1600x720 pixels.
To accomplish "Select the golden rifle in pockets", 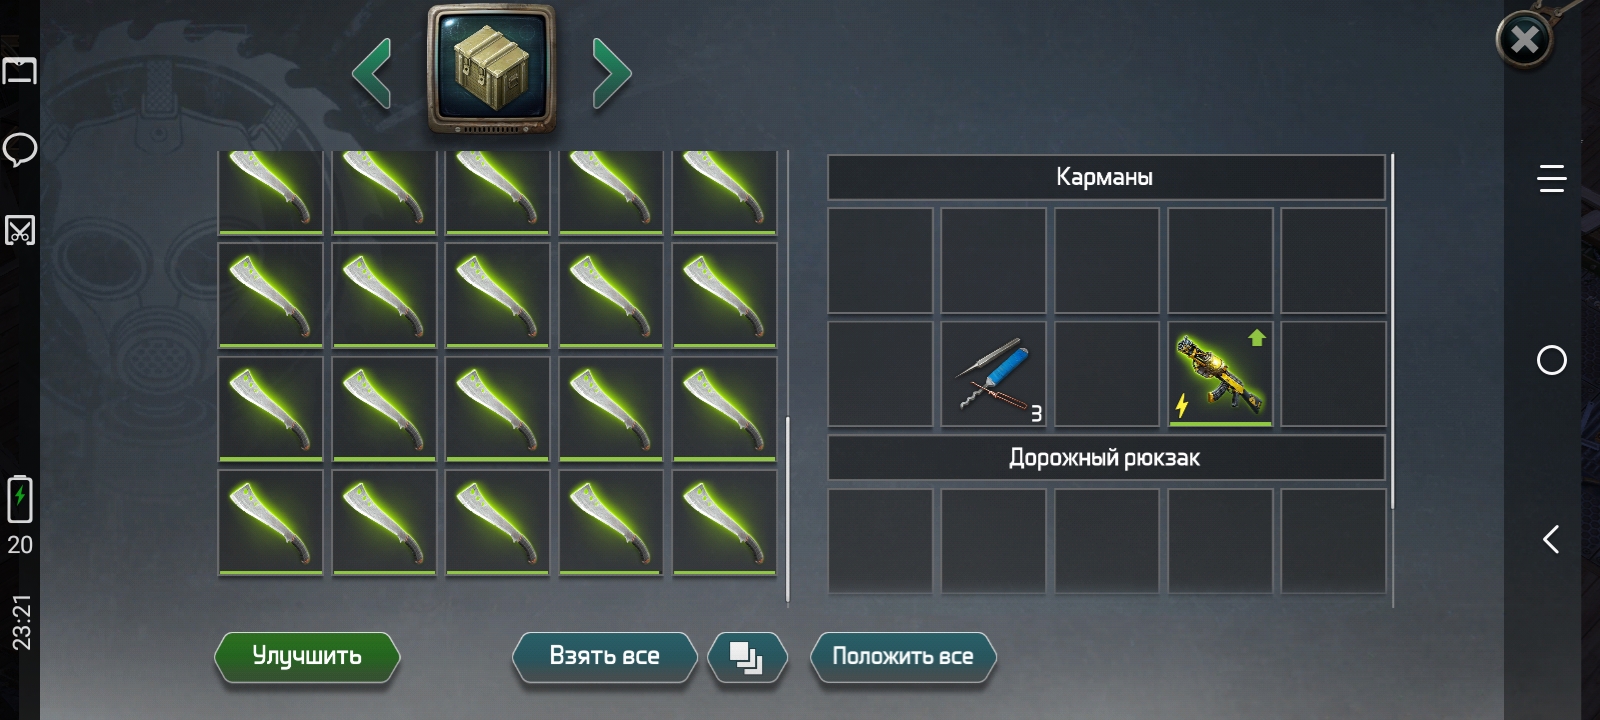I will 1220,374.
